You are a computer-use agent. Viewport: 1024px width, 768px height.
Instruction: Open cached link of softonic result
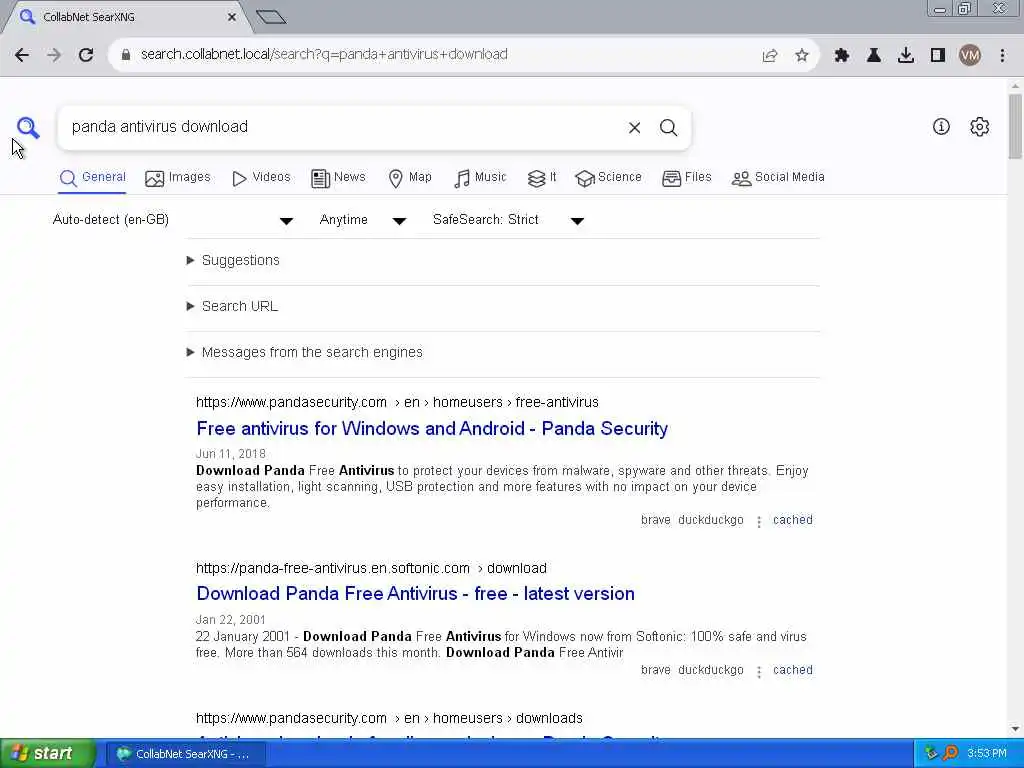pos(793,670)
